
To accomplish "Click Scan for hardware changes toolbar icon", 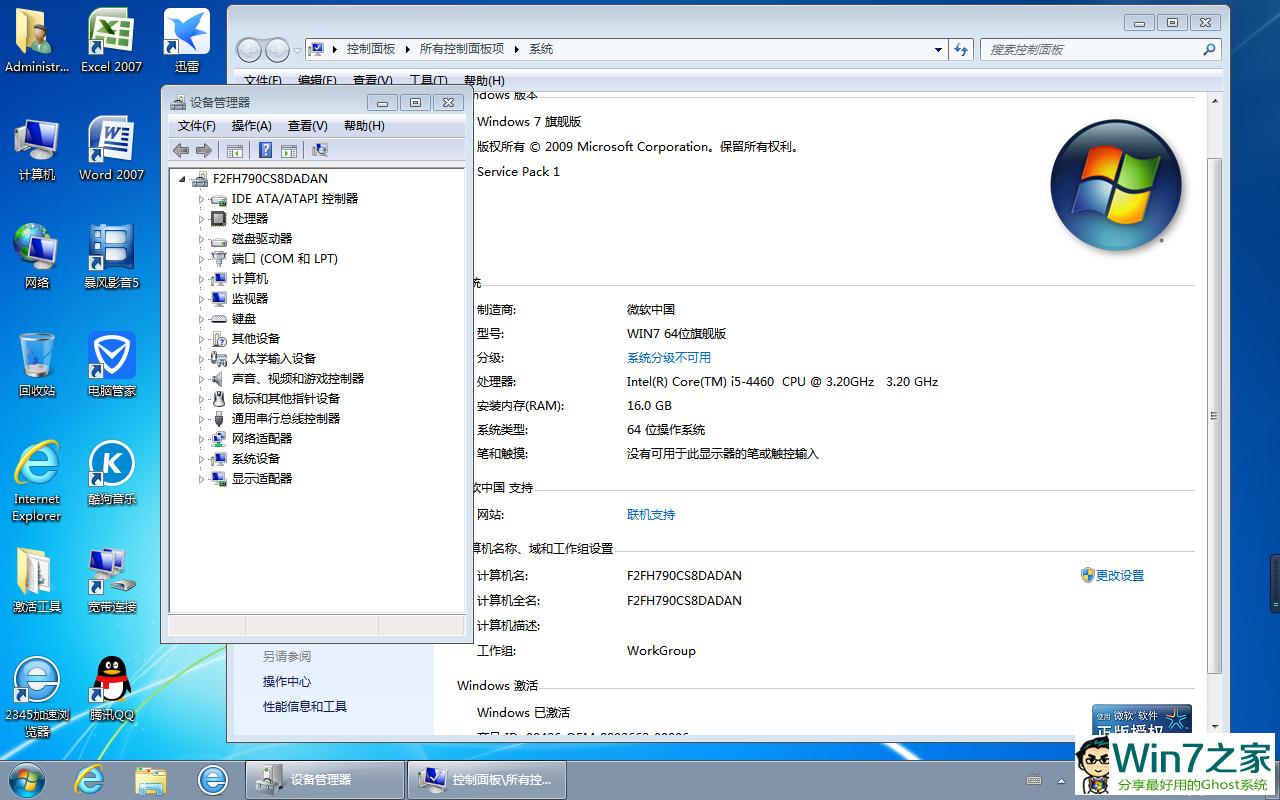I will coord(320,150).
